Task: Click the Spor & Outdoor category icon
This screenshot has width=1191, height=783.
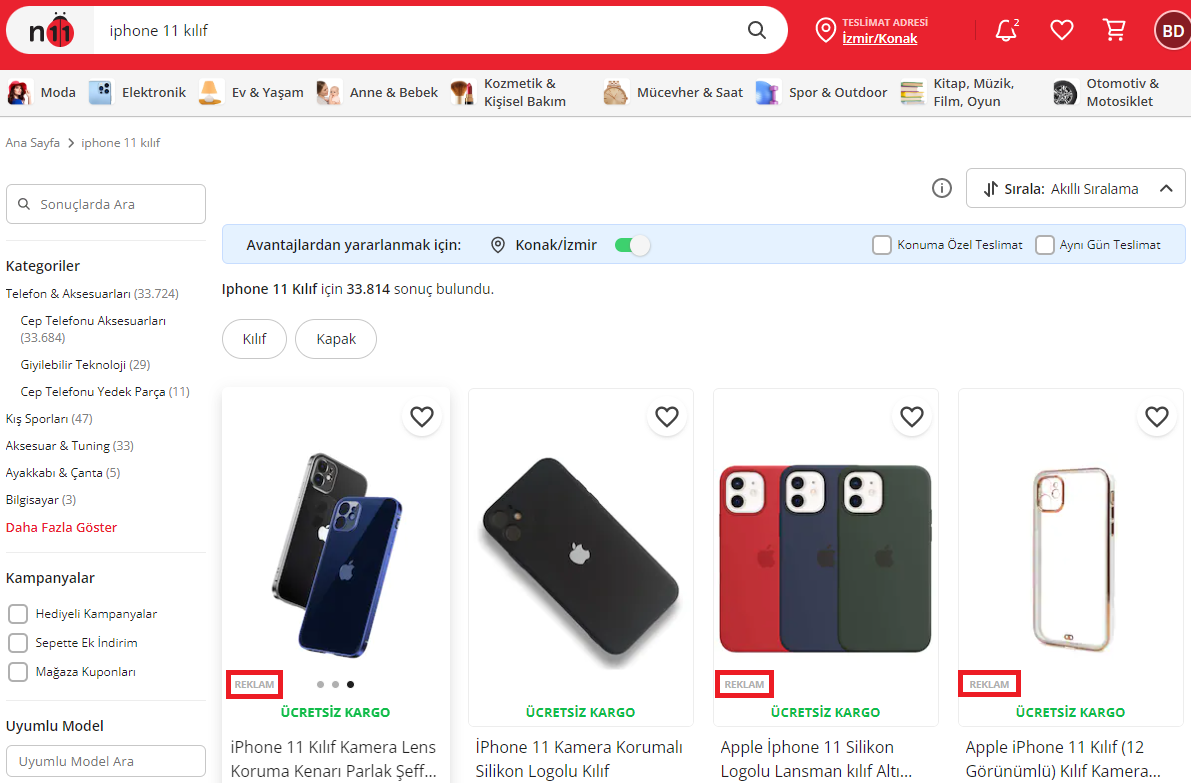Action: 767,93
